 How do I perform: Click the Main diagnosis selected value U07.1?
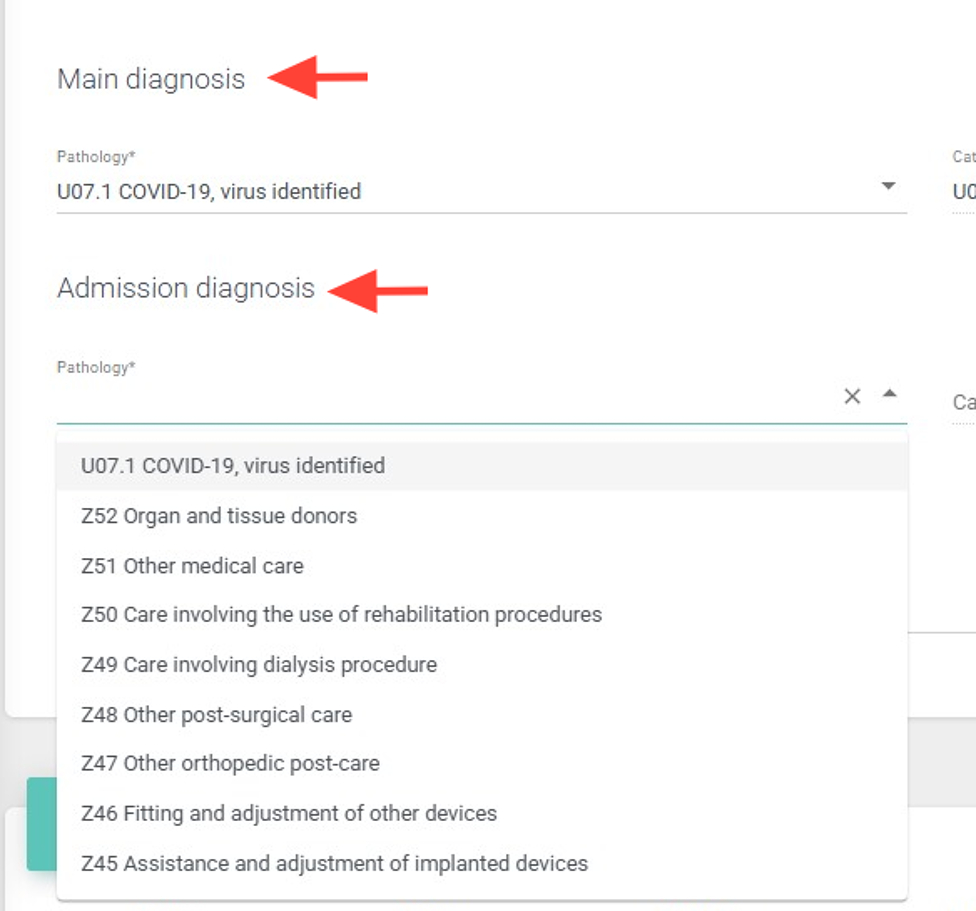(209, 191)
